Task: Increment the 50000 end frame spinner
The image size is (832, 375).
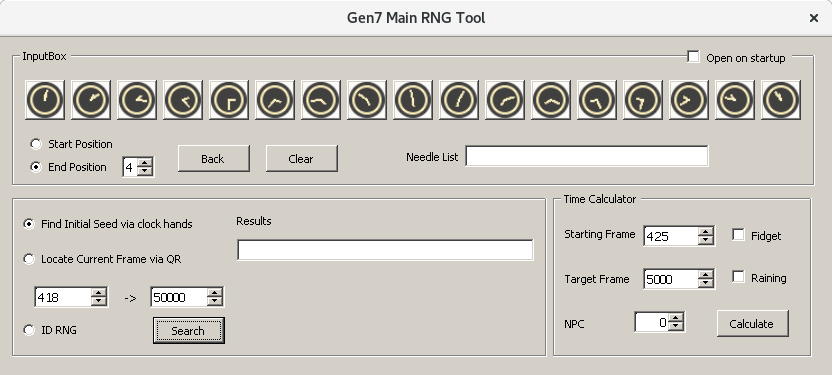Action: click(x=214, y=292)
